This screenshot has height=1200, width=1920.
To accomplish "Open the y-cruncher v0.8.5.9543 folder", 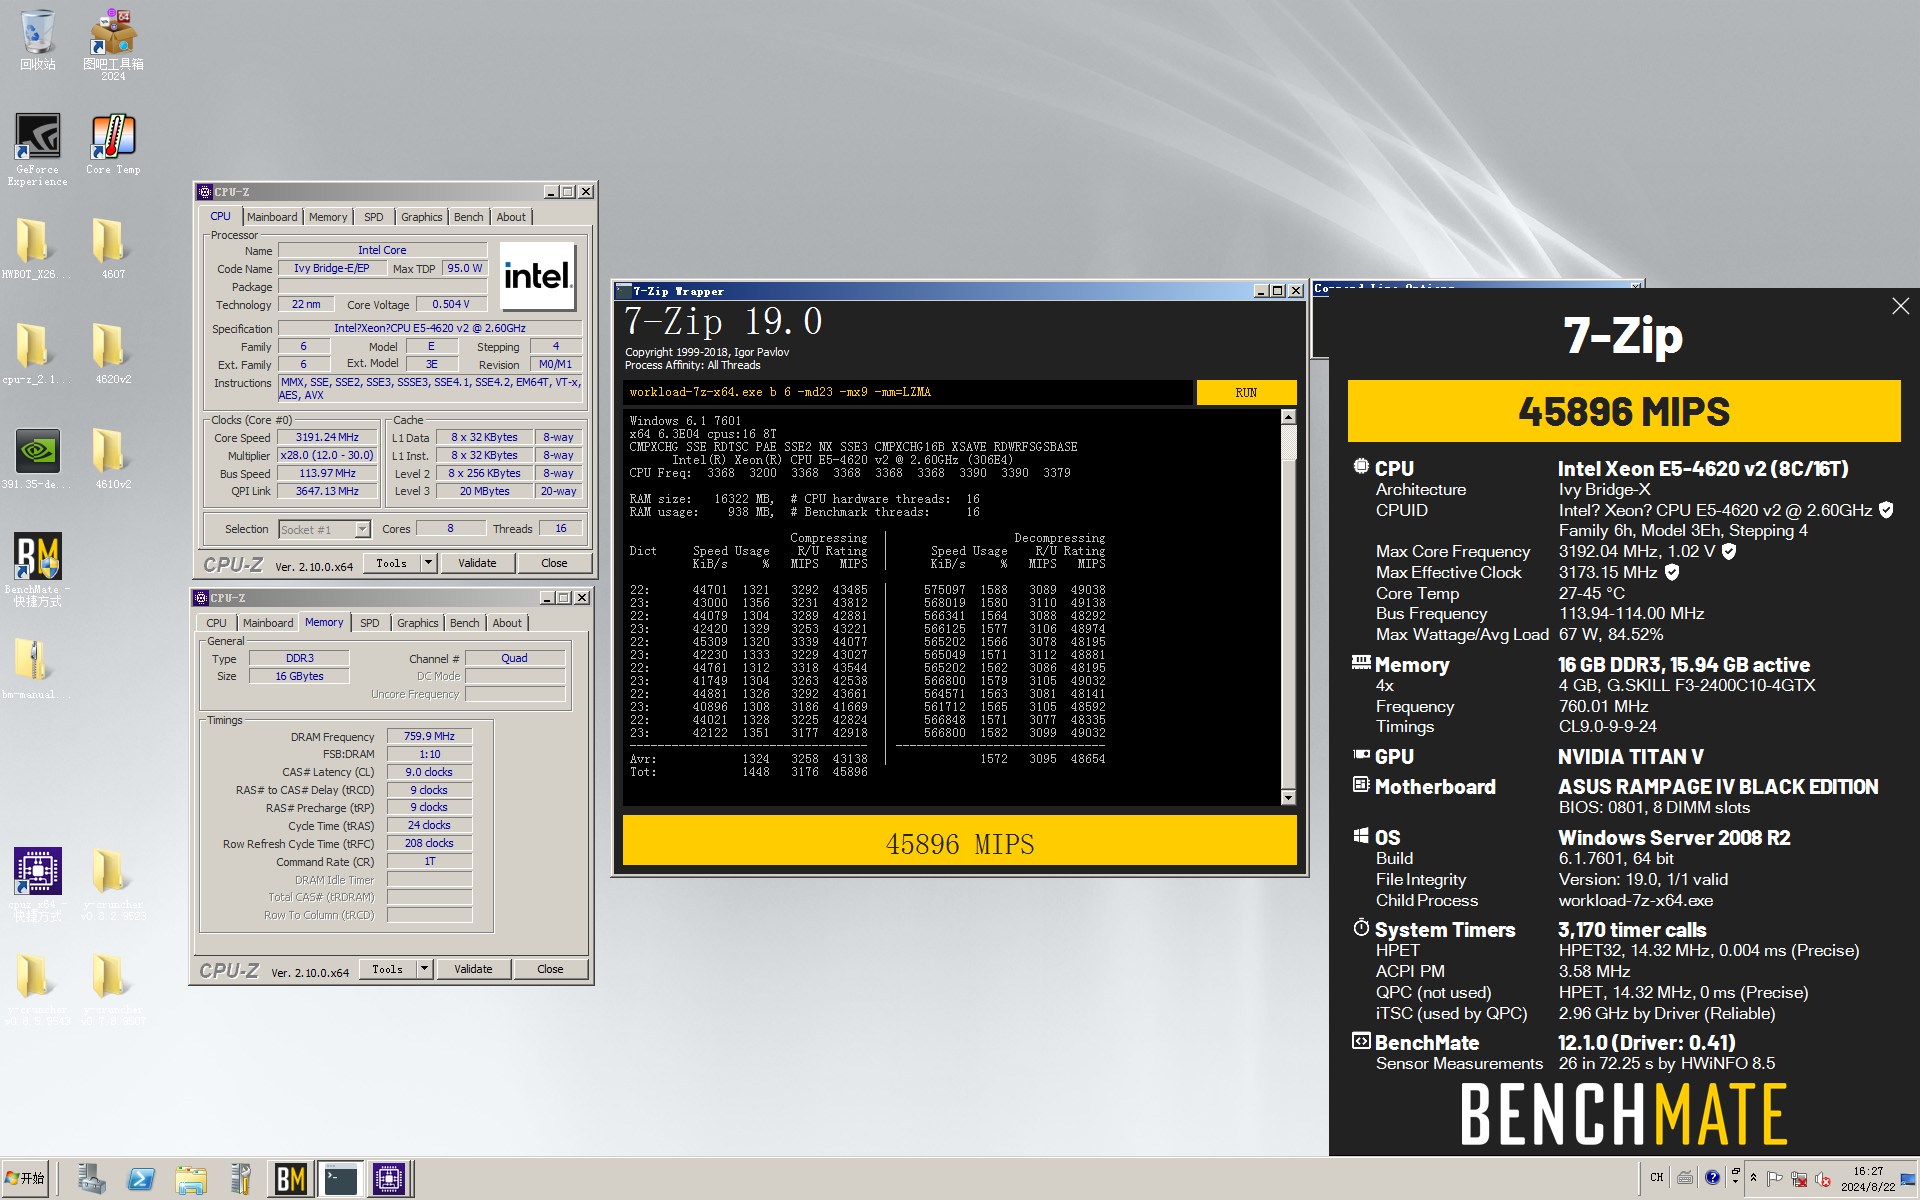I will (x=35, y=989).
